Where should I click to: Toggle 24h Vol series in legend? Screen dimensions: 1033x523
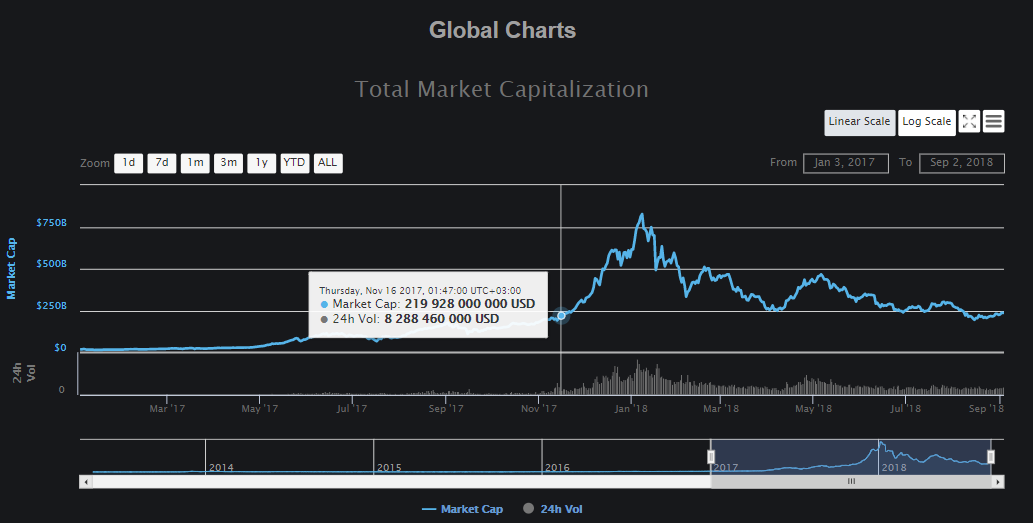click(553, 509)
